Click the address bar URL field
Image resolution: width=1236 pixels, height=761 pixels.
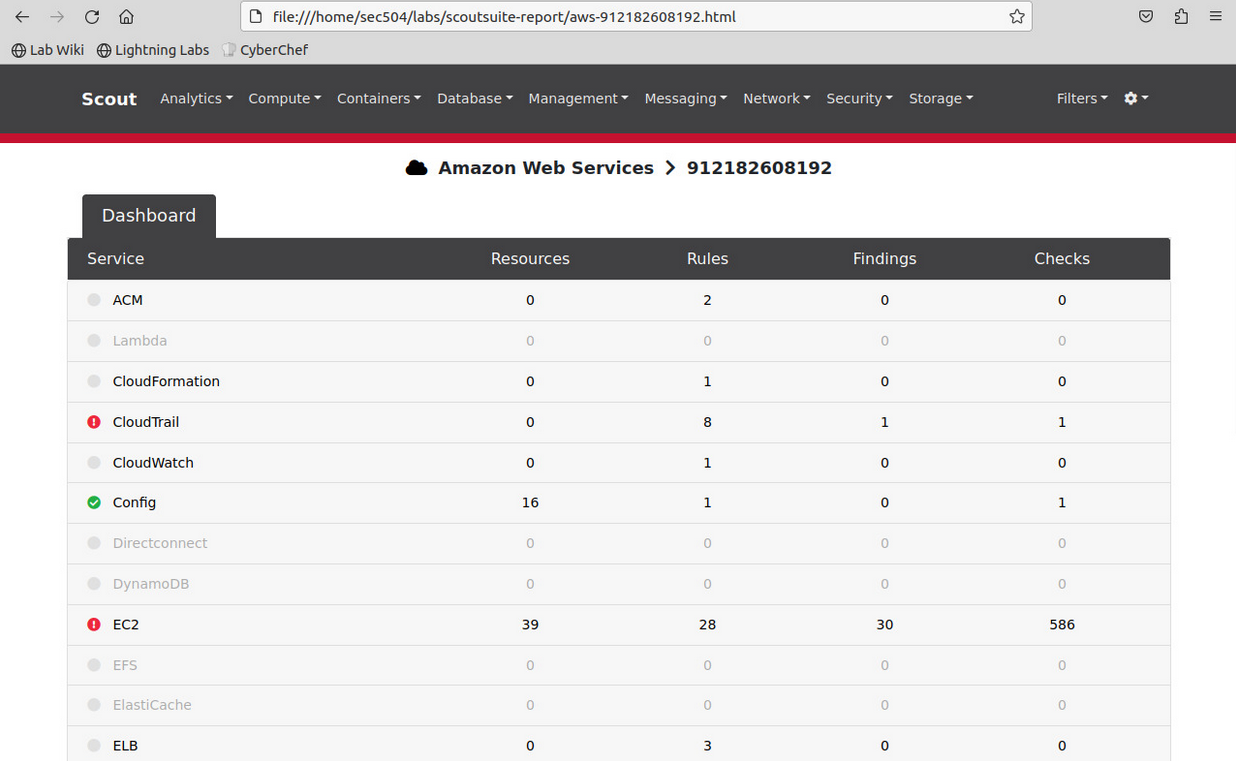click(x=634, y=16)
